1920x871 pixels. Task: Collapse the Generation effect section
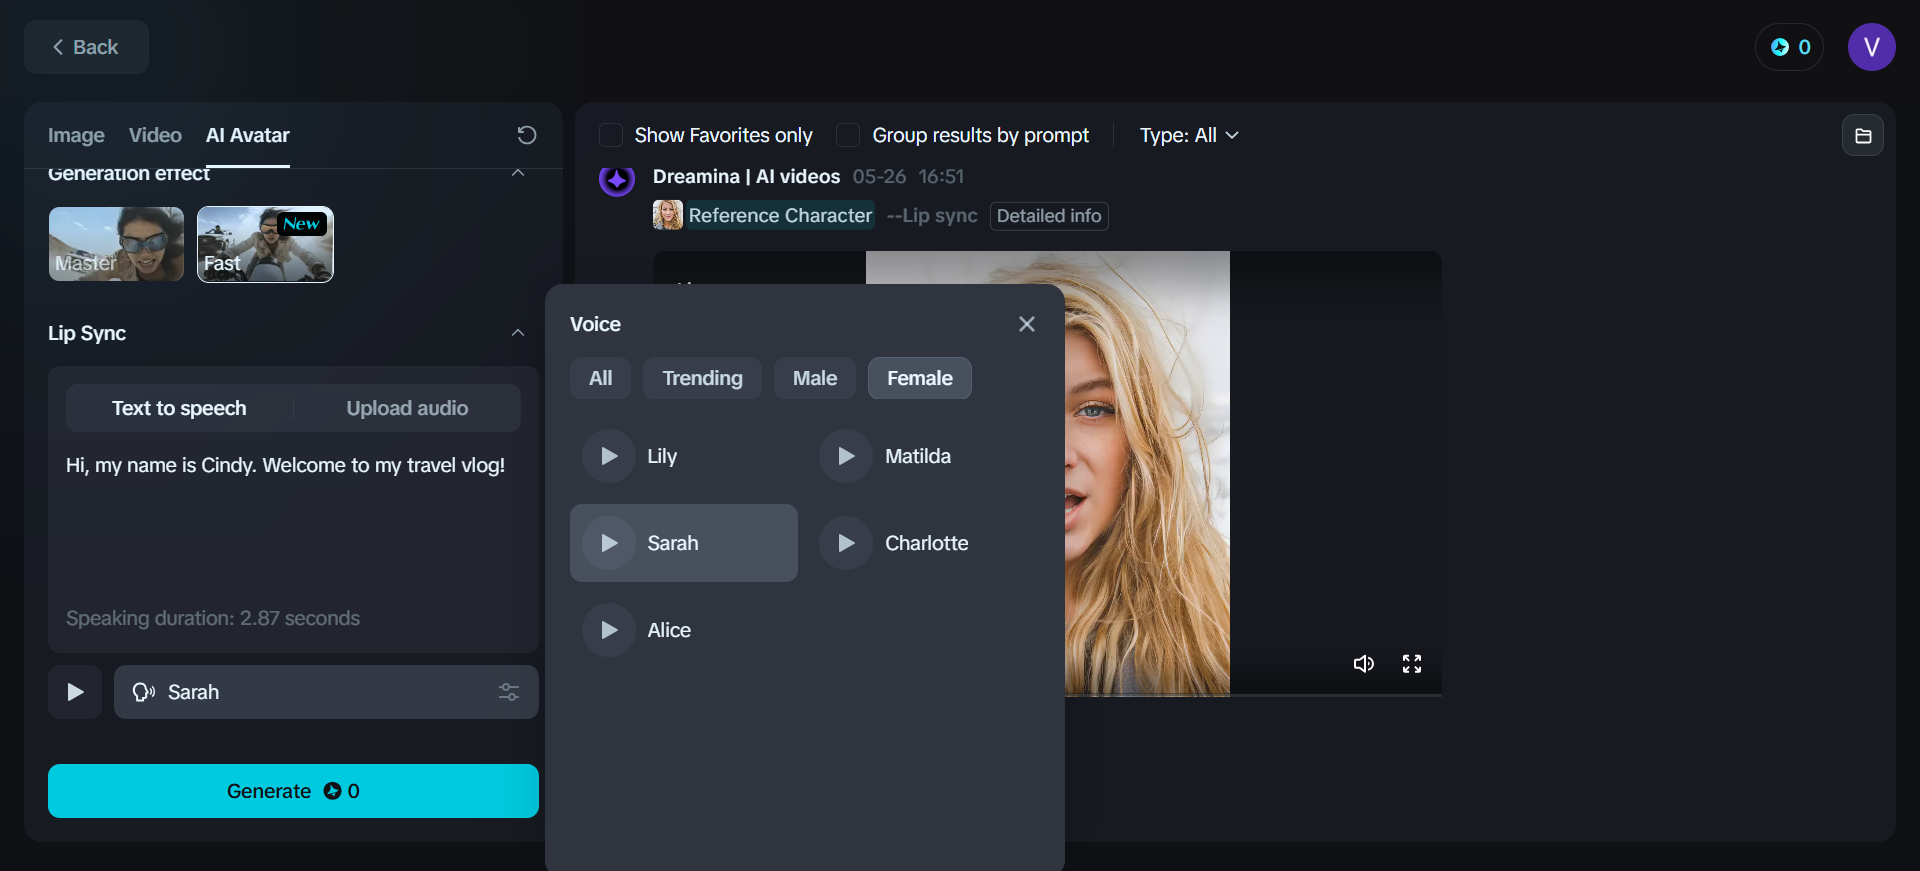(x=518, y=173)
